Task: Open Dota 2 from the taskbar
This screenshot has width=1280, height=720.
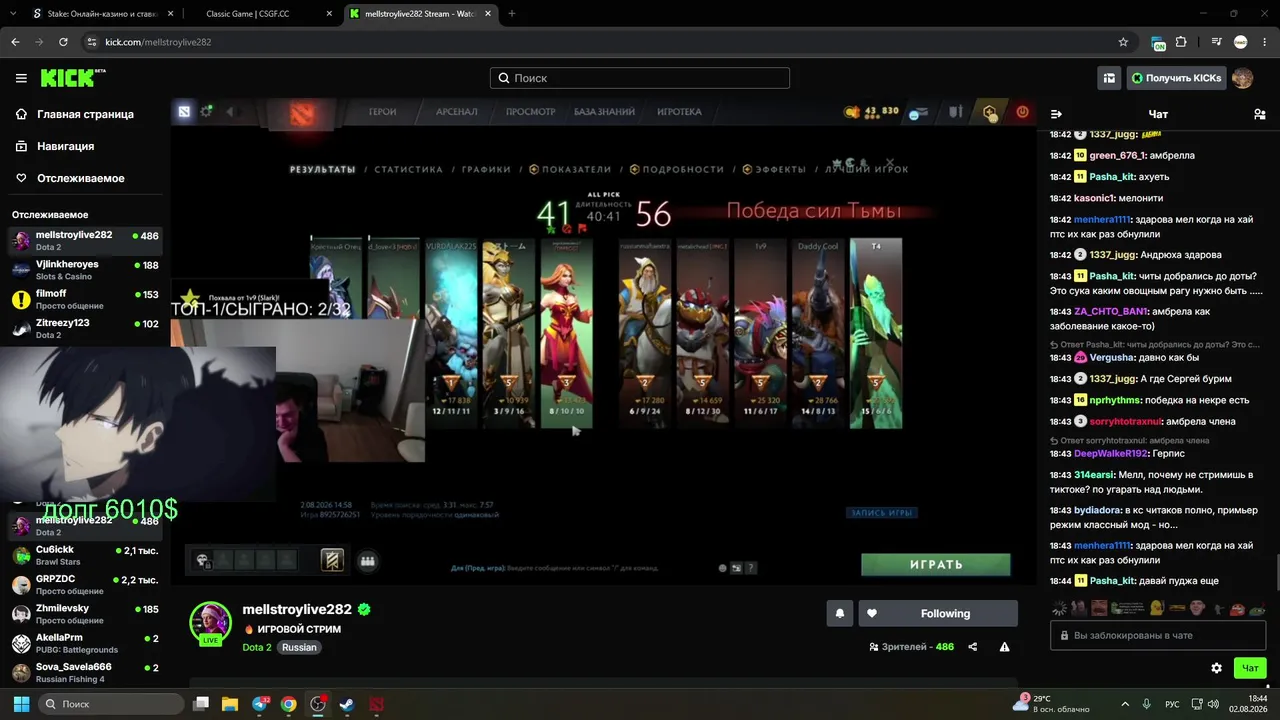Action: (x=376, y=704)
